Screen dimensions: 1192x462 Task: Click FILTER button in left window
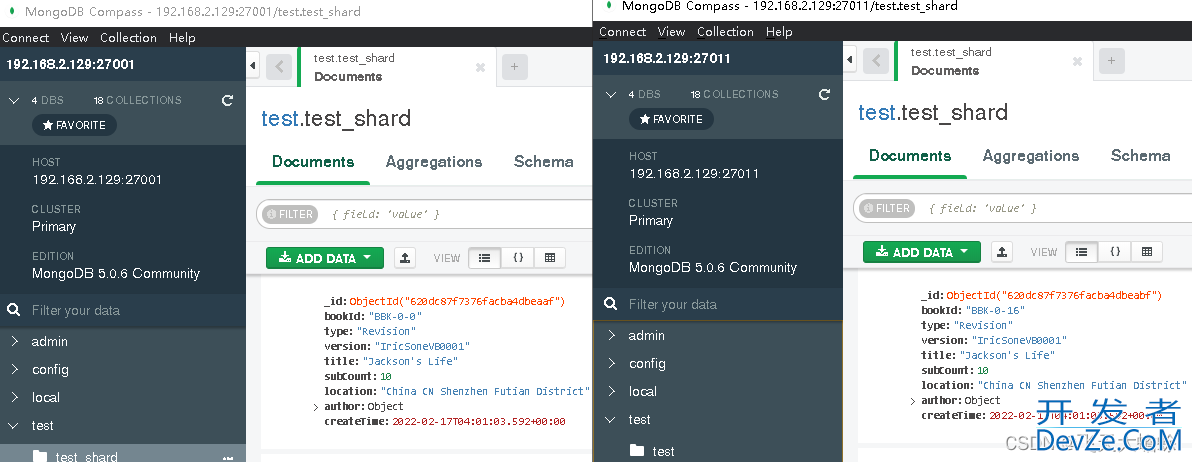[x=290, y=214]
